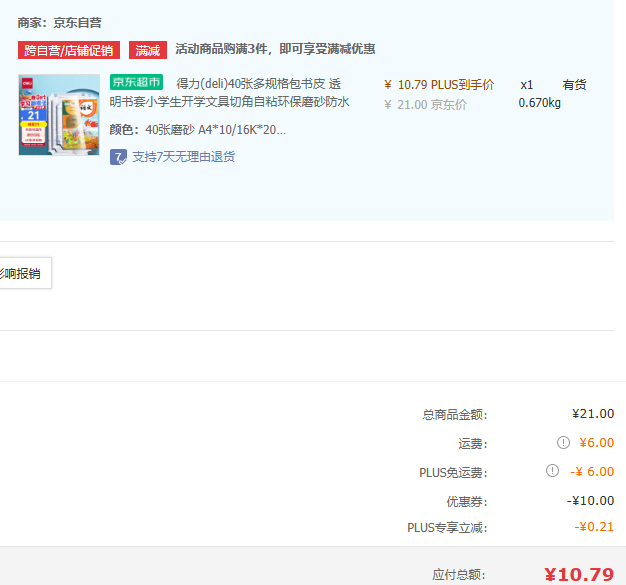Click the 支持7天无理由退货 link
This screenshot has height=585, width=626.
(184, 157)
